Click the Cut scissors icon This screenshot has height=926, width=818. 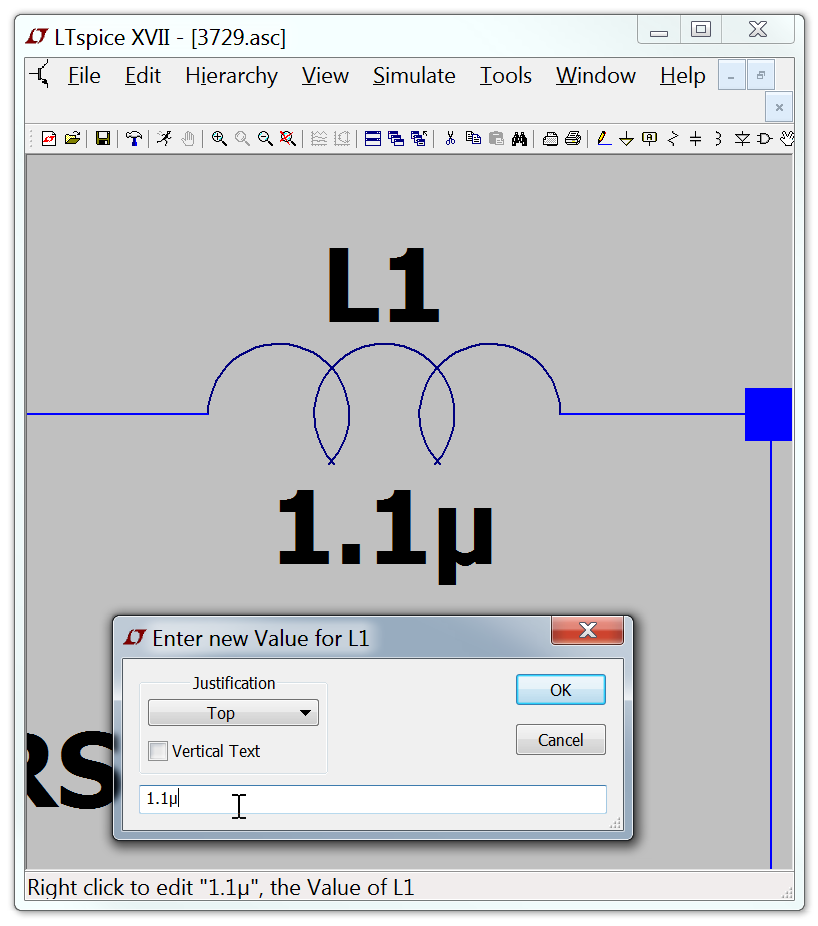coord(450,139)
